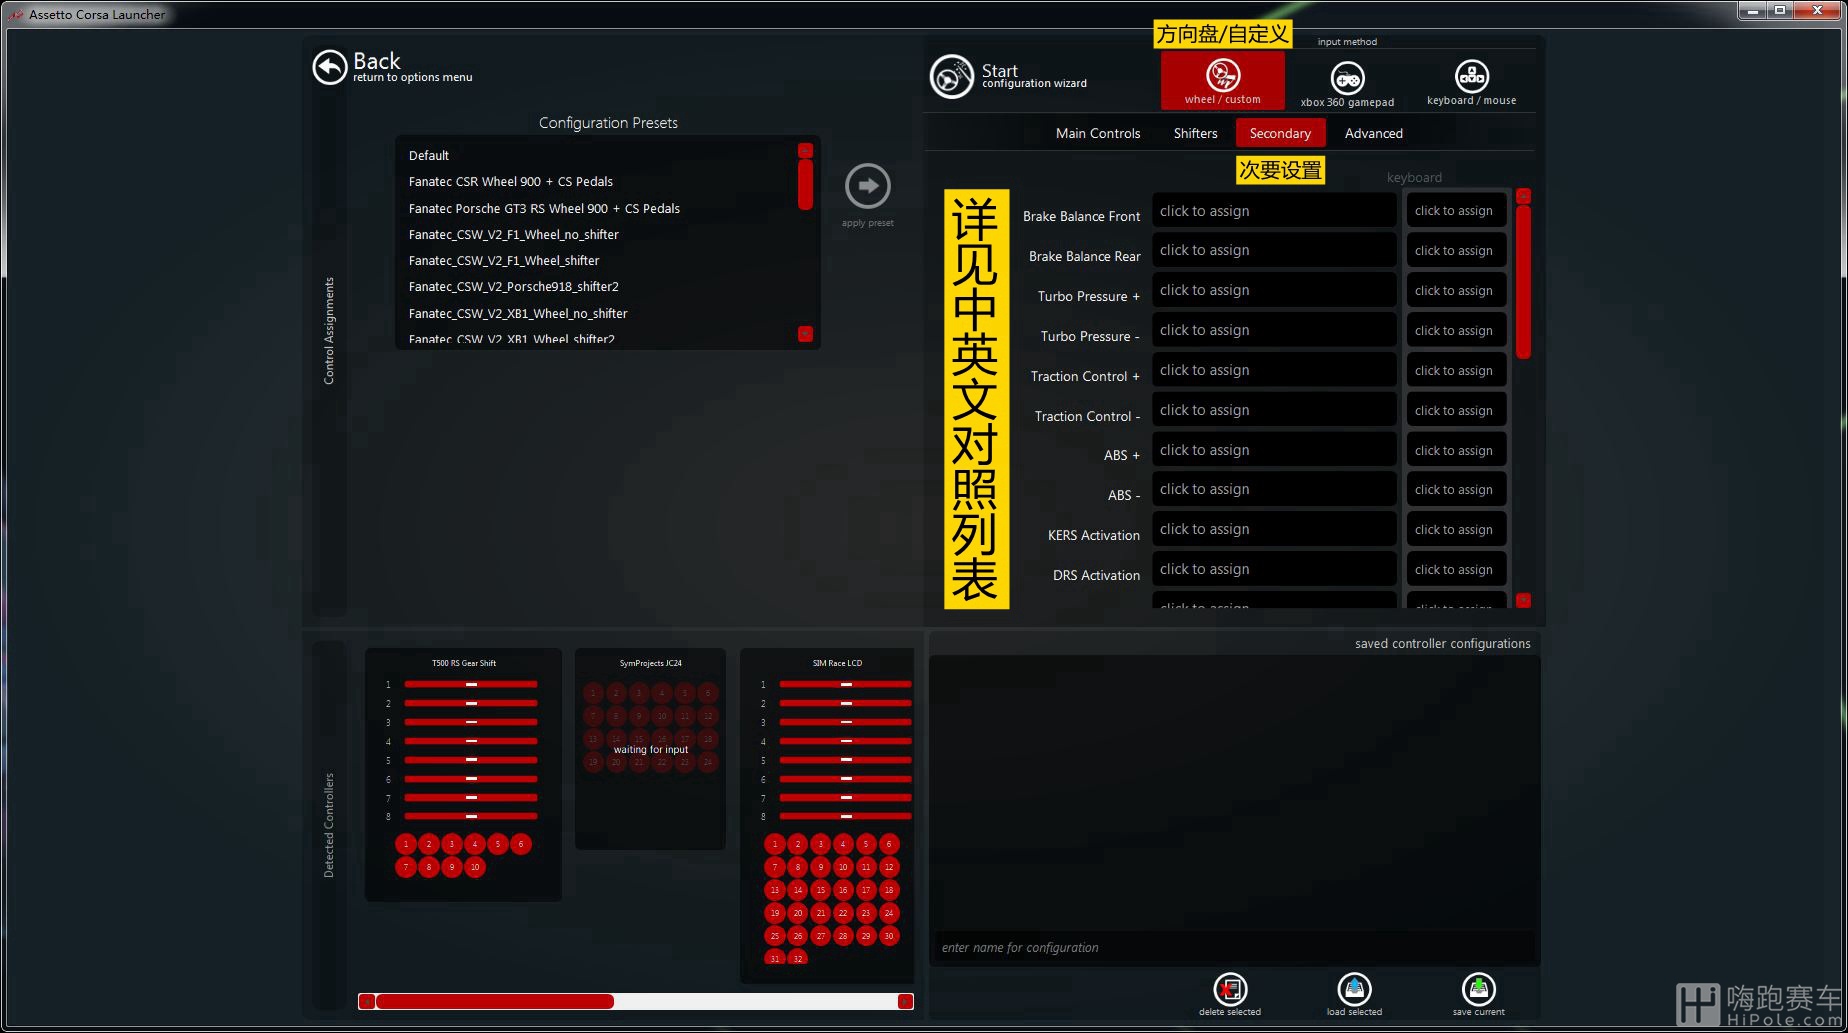This screenshot has width=1848, height=1033.
Task: Click button 30 indicator on SIM Race LCD
Action: [888, 936]
